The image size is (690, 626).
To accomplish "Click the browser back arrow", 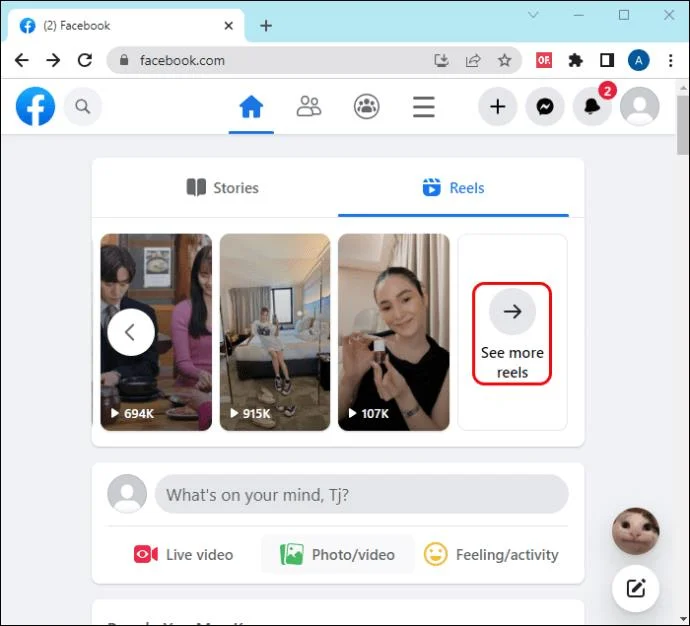I will click(22, 60).
